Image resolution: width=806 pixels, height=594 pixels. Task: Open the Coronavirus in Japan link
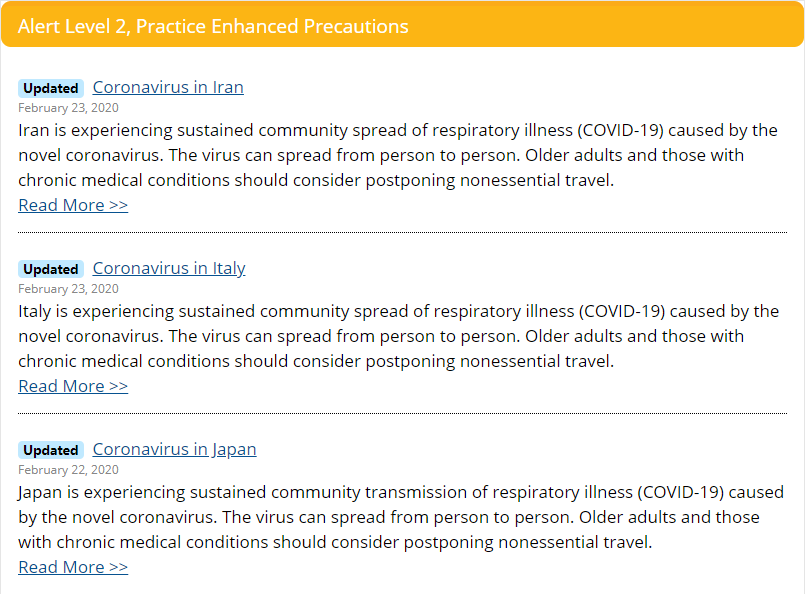pos(174,449)
